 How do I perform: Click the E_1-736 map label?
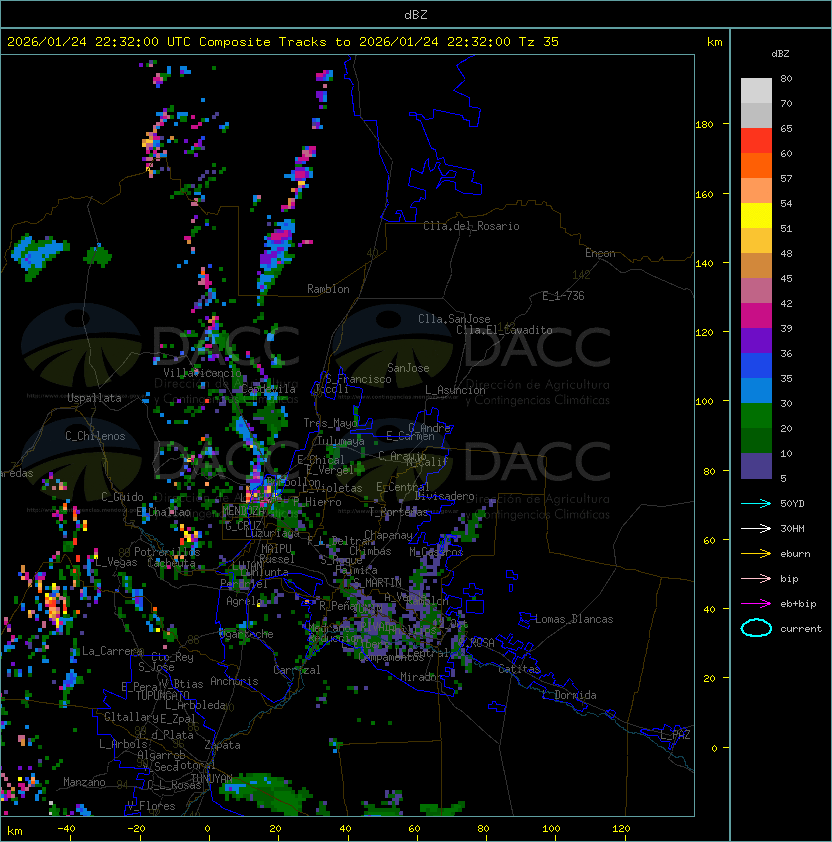(563, 296)
